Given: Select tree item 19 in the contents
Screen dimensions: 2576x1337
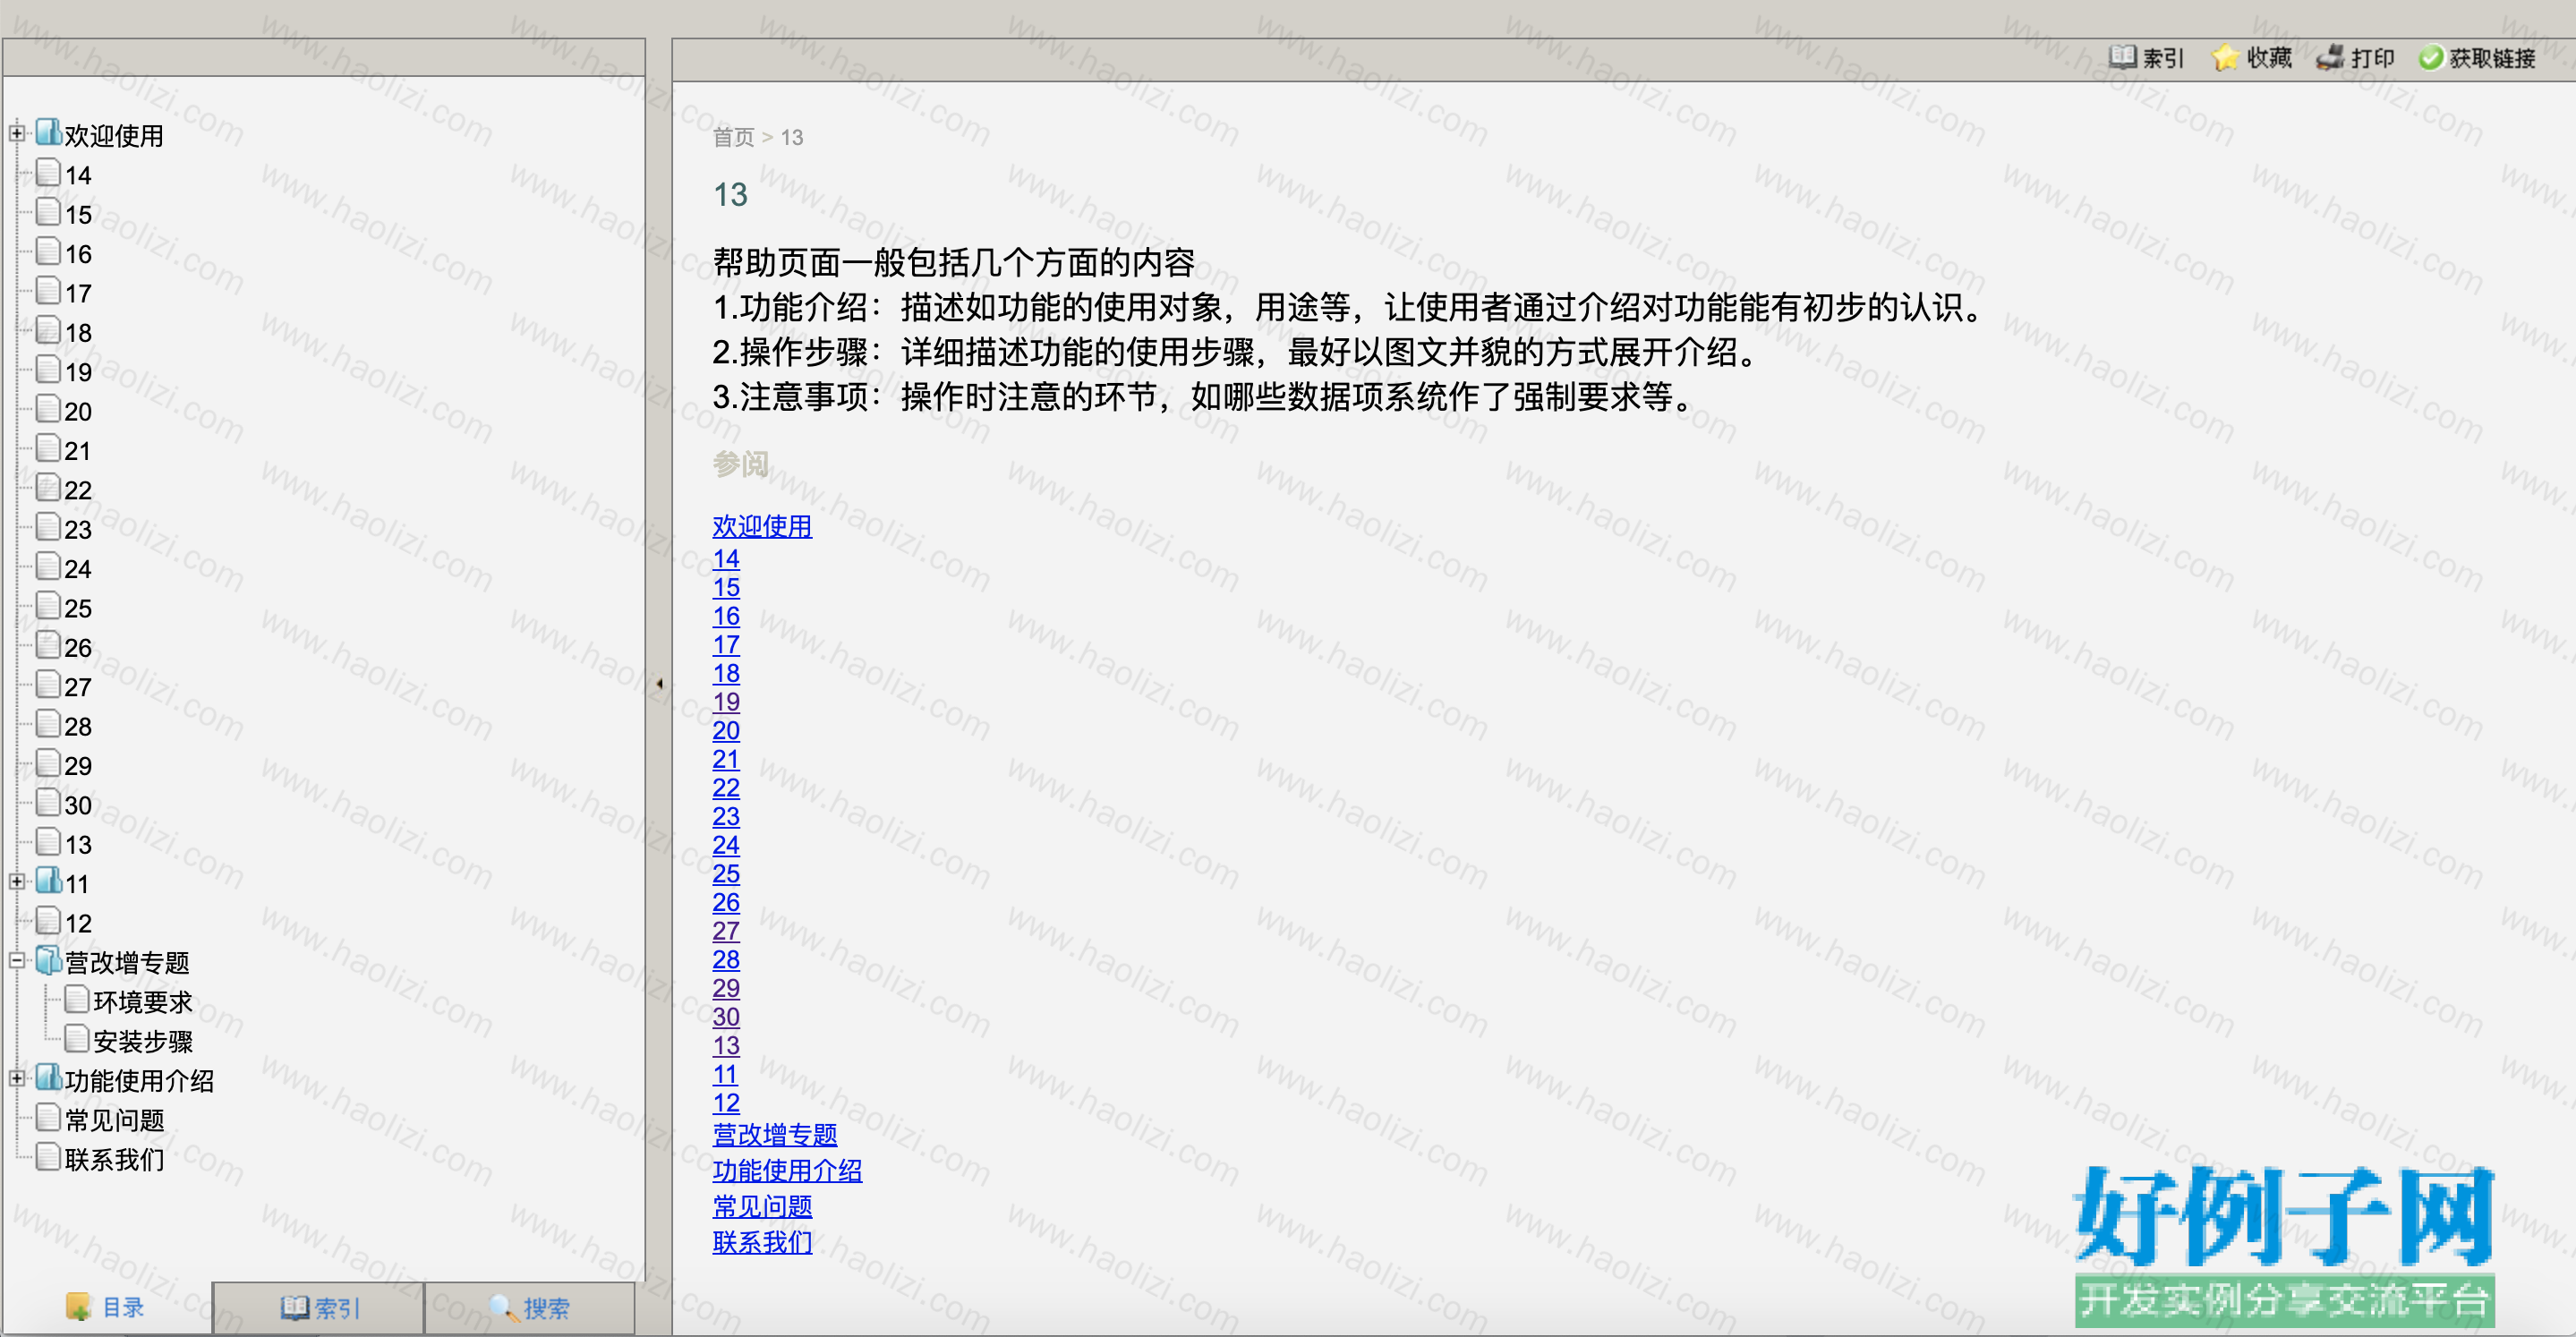Looking at the screenshot, I should tap(78, 372).
